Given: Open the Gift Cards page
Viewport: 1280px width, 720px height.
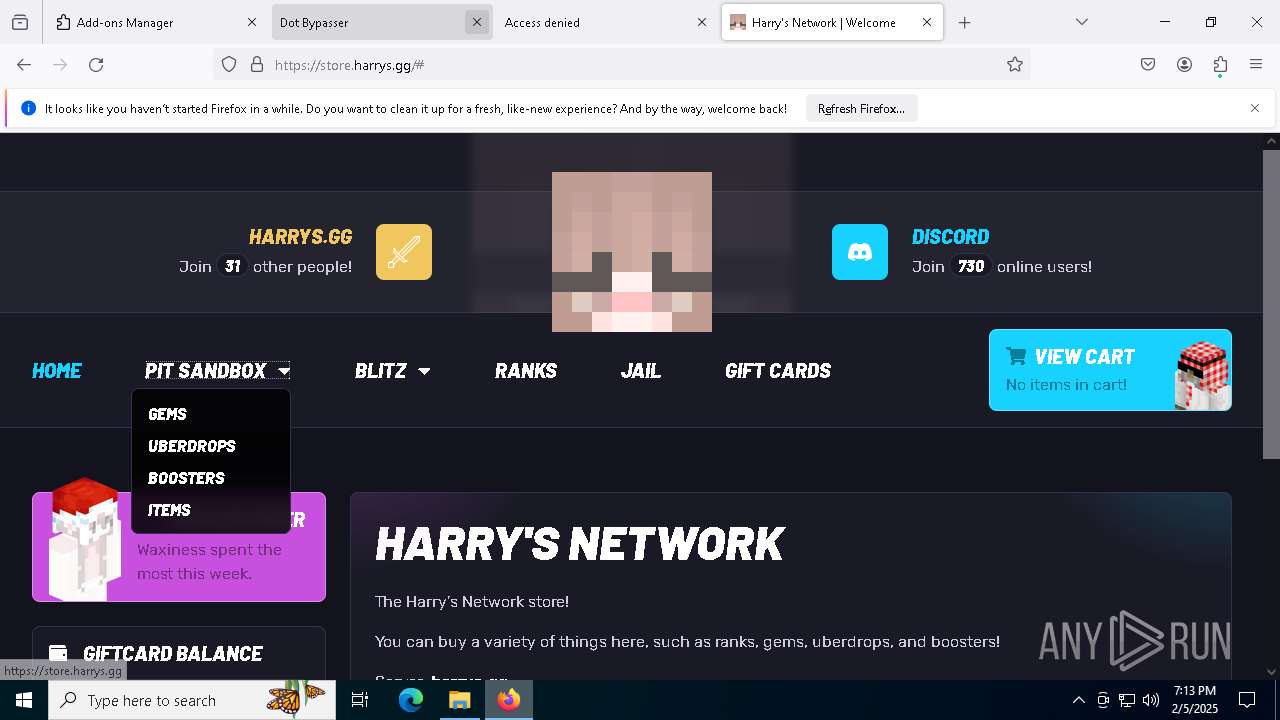Looking at the screenshot, I should pos(778,371).
